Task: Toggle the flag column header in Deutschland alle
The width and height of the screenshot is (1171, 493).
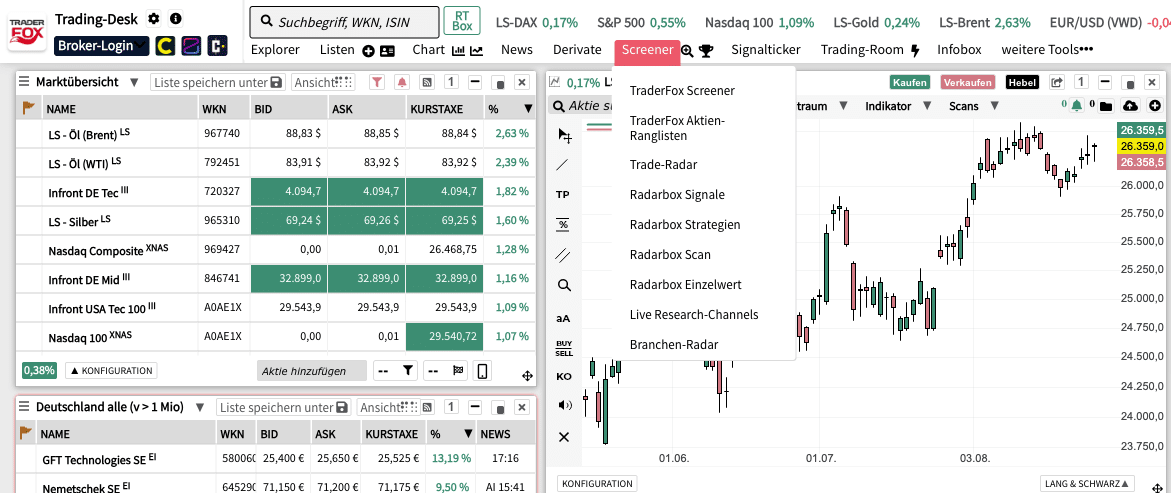Action: click(25, 432)
